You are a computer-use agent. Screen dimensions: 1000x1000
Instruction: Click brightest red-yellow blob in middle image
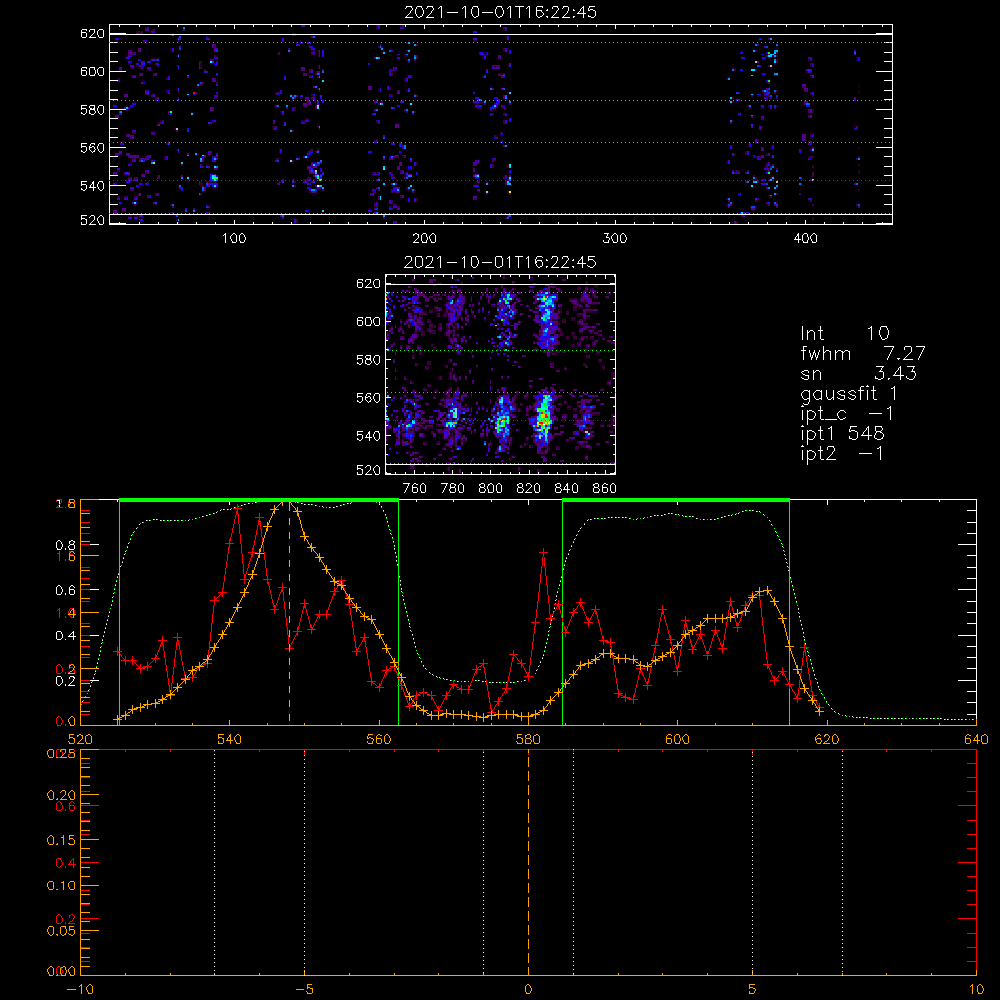543,418
